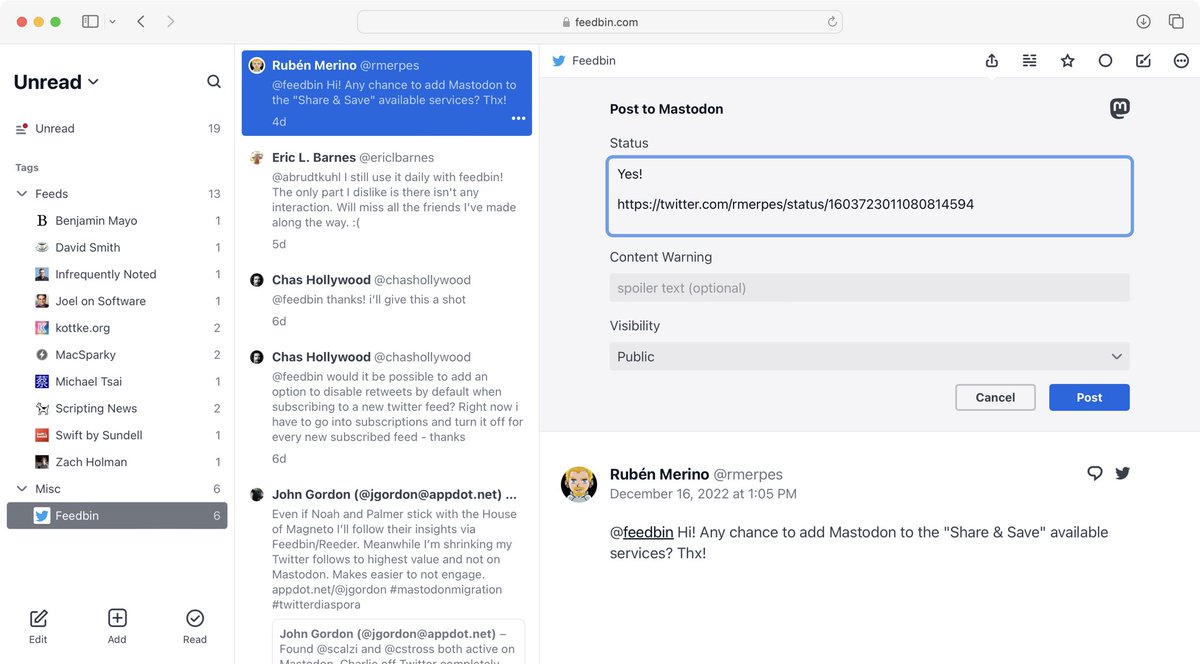Open Chas Hollywood disable retweets entry

click(387, 408)
